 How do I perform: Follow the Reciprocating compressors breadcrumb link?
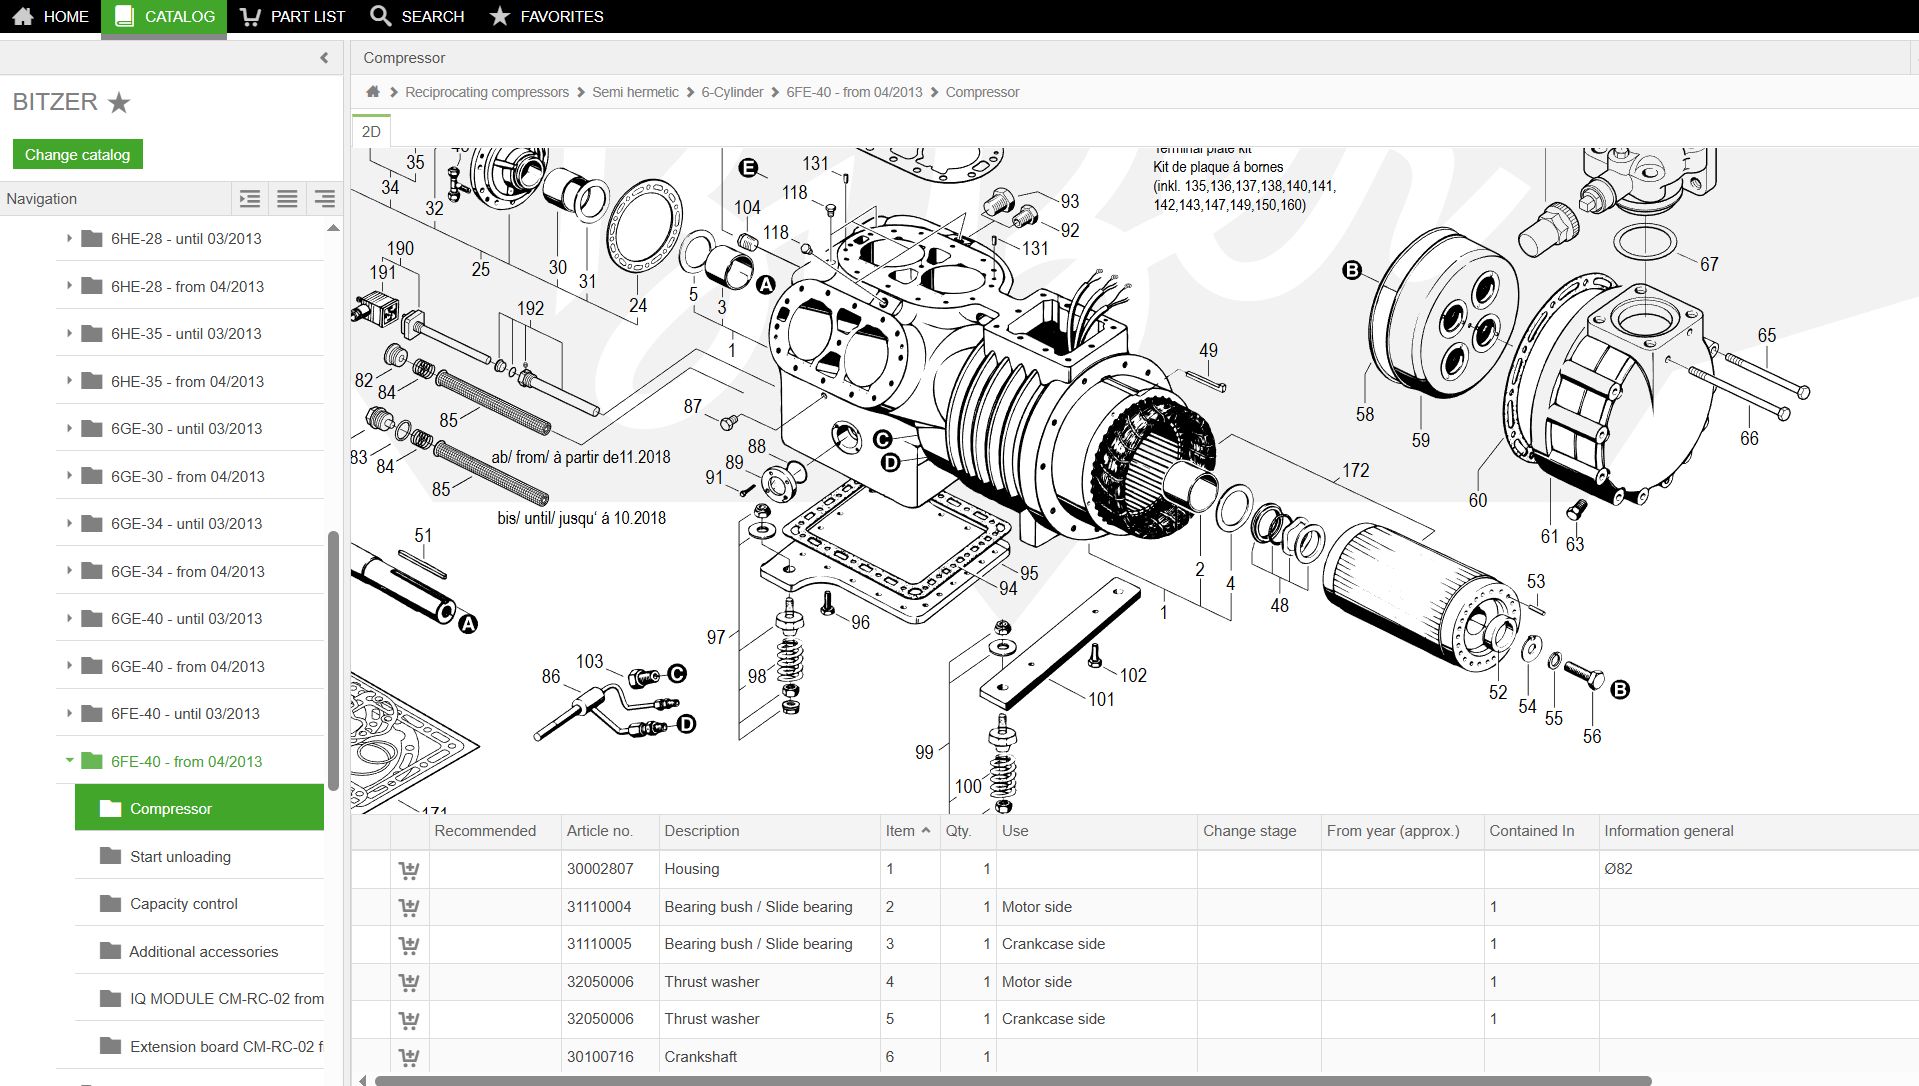point(487,92)
